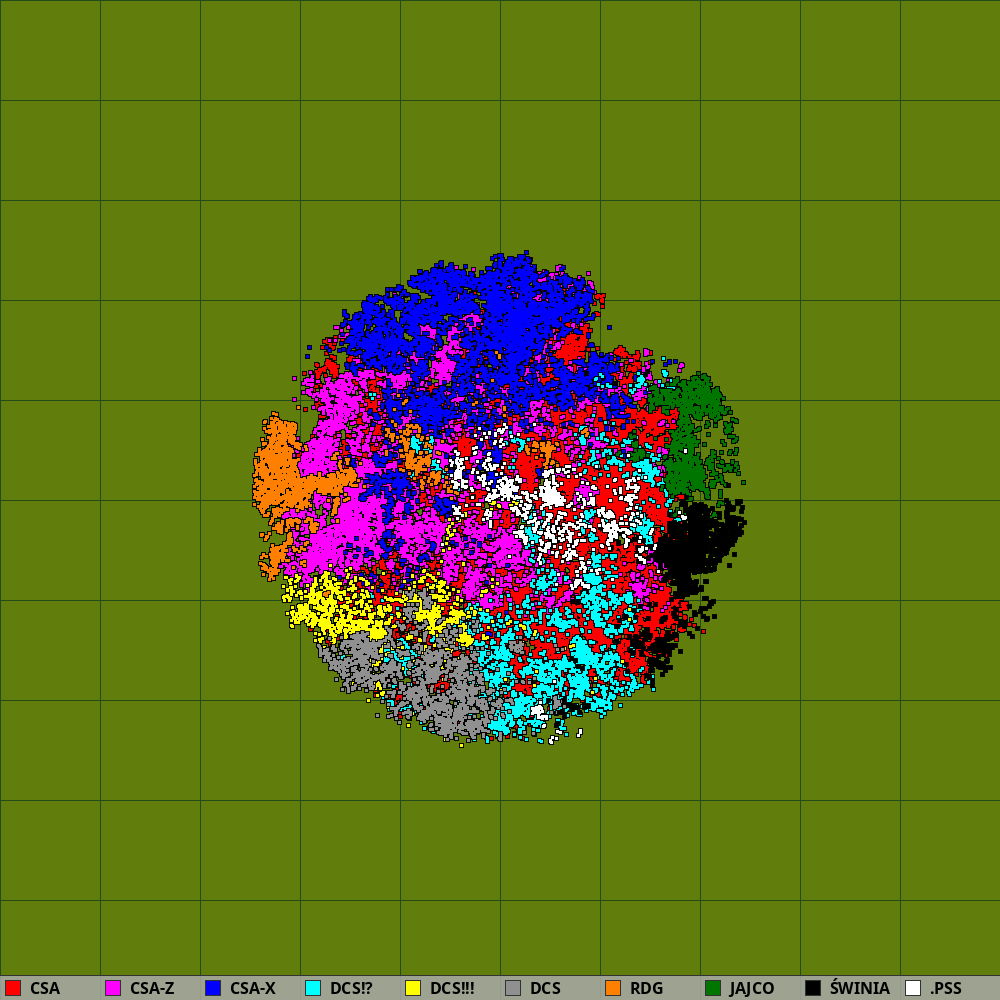Click the cyan DCS!? legend swatch
1000x1000 pixels.
313,988
